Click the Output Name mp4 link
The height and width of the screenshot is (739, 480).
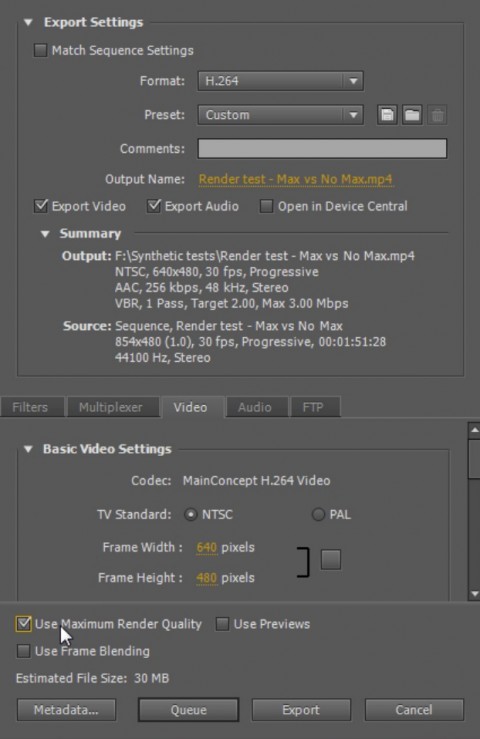[x=295, y=179]
